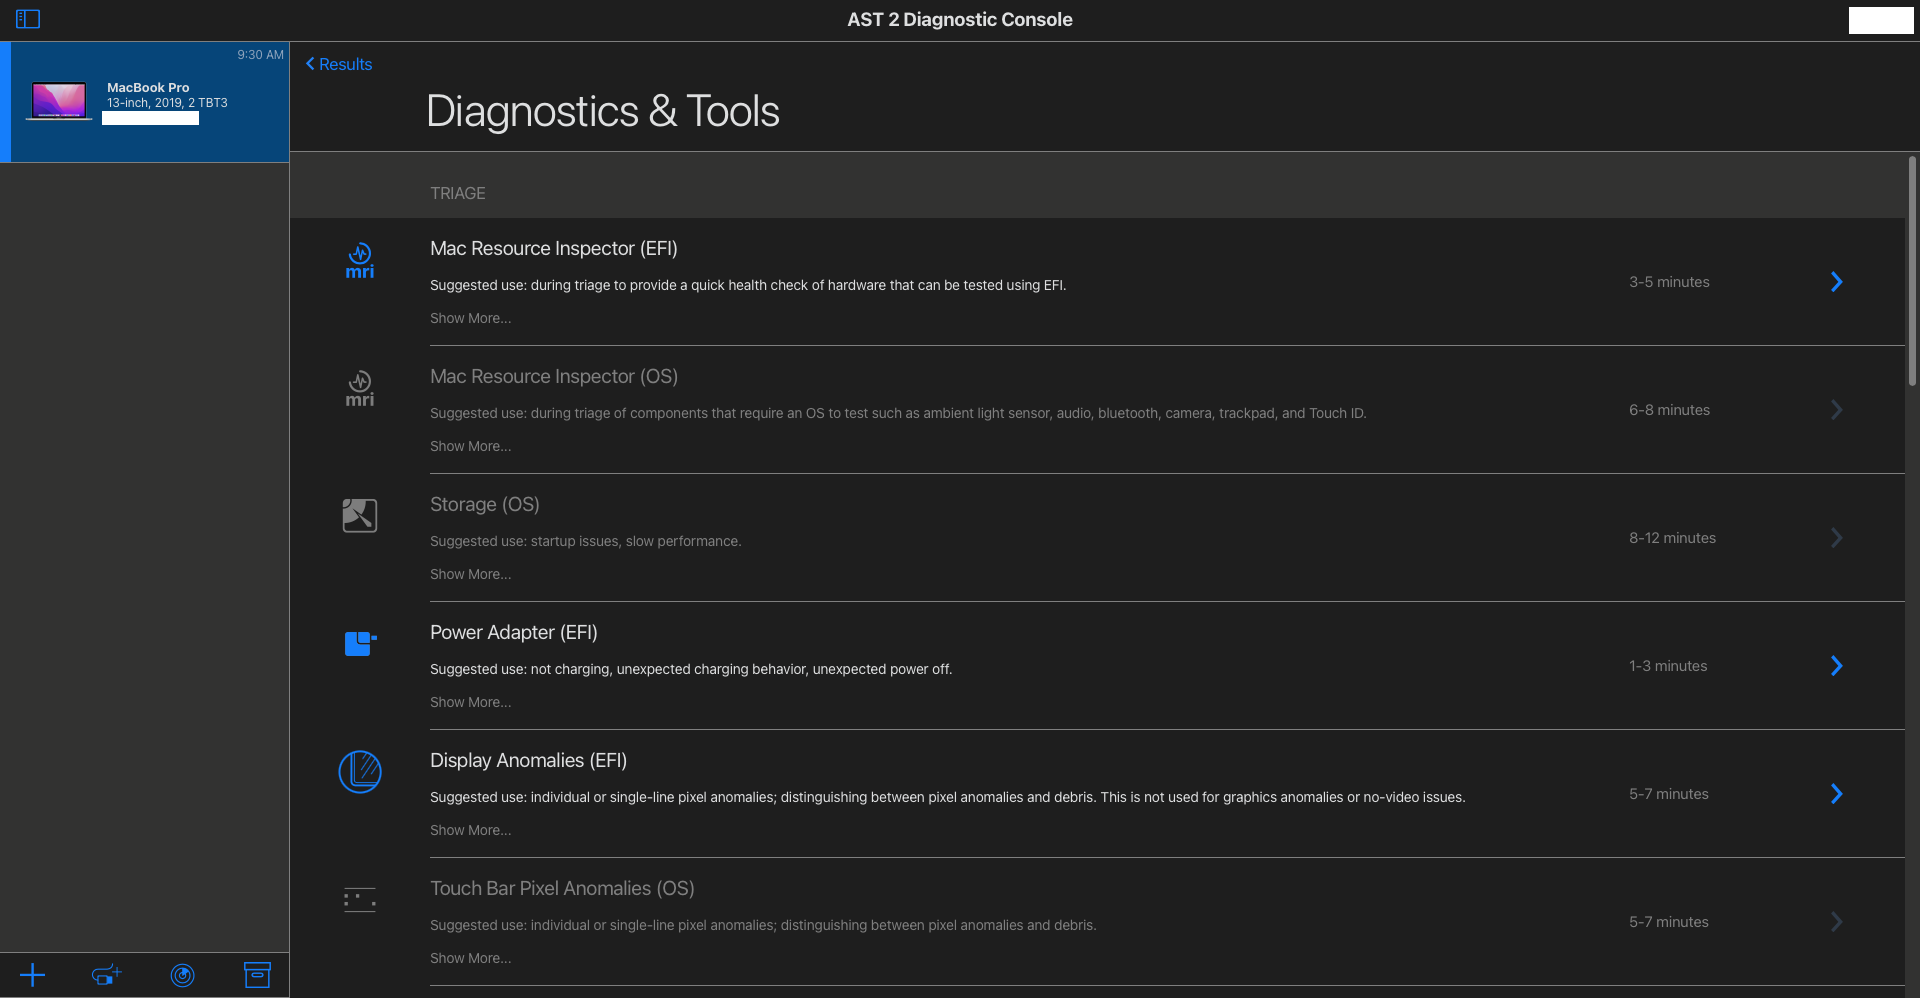
Task: Click the plus icon to add a session
Action: click(33, 974)
